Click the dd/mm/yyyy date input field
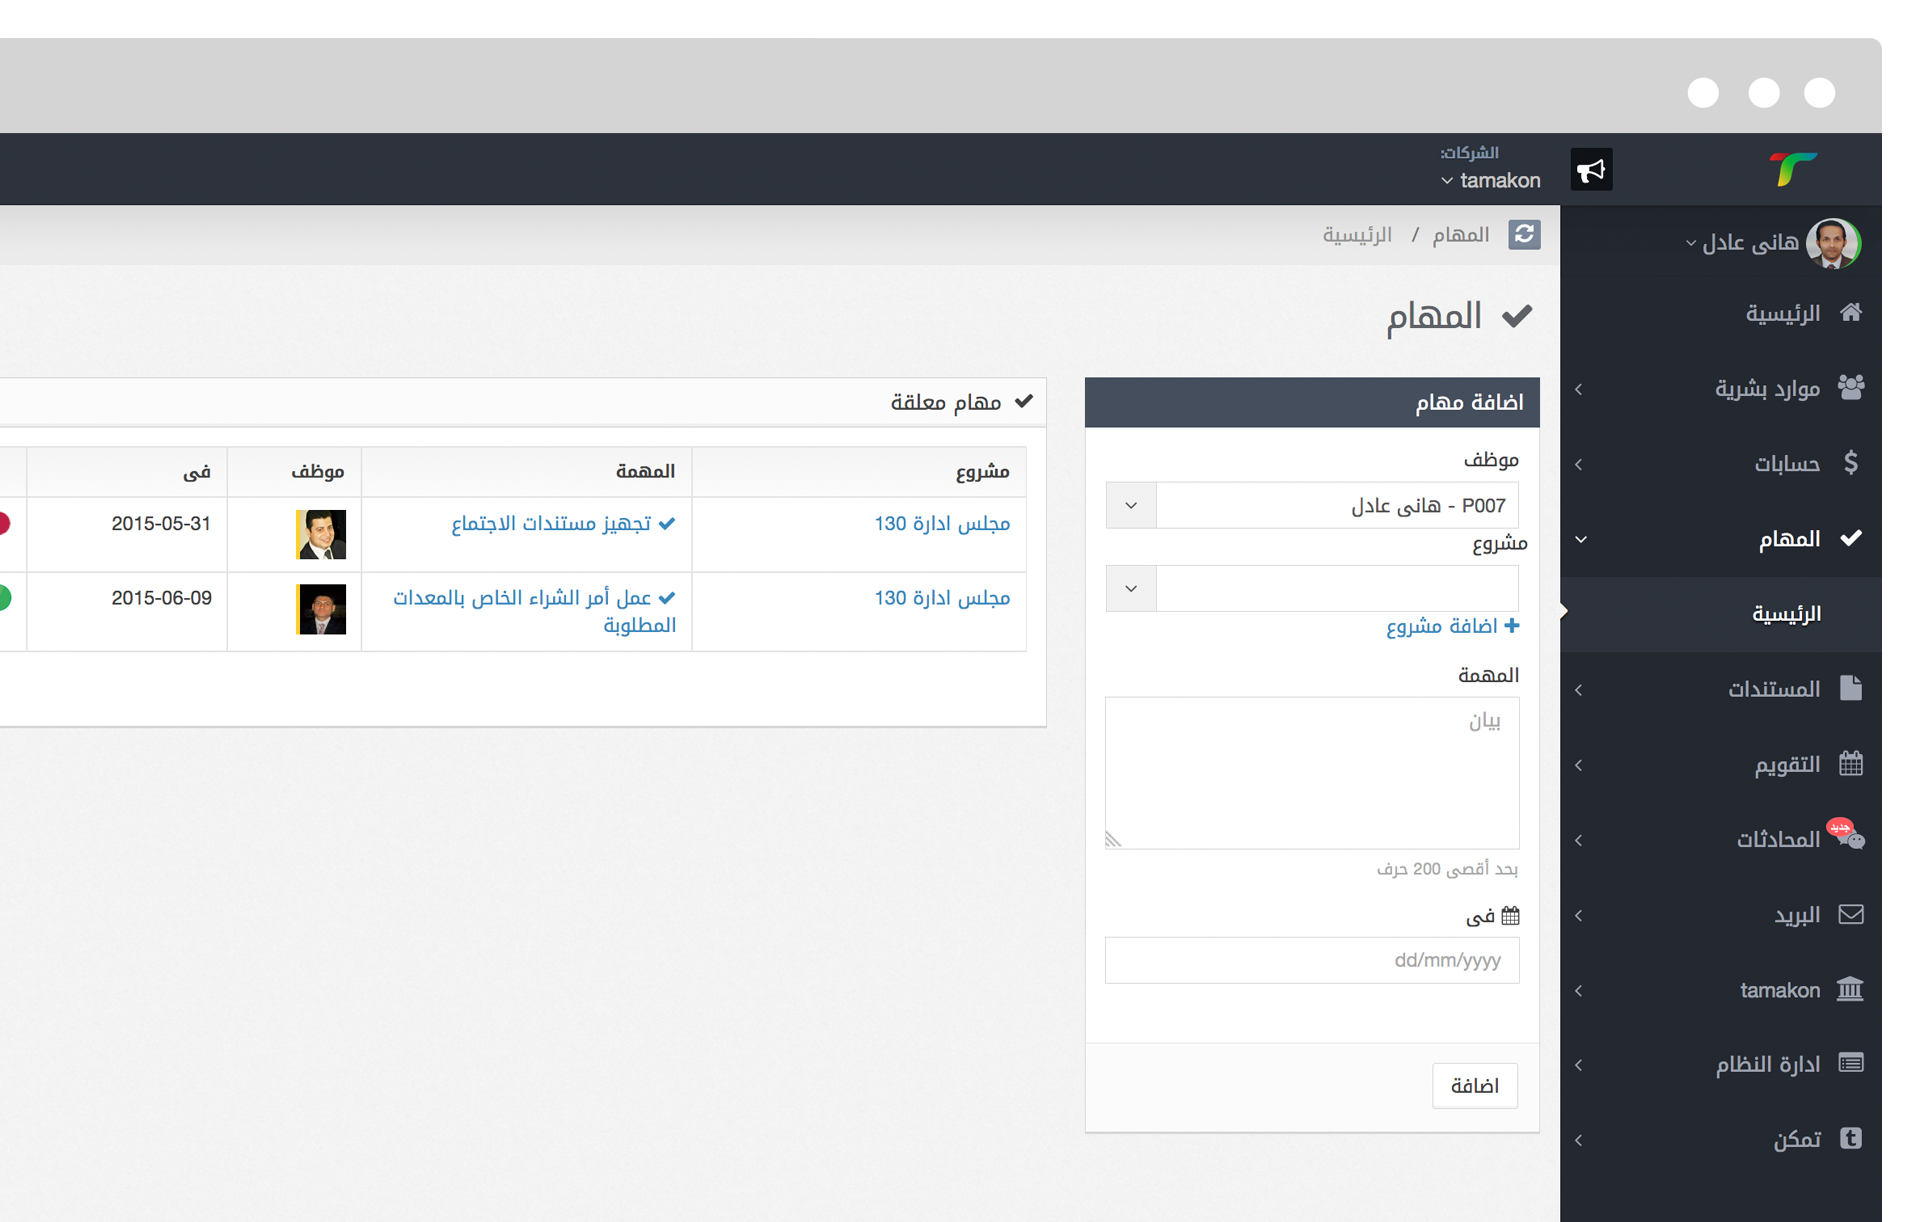The height and width of the screenshot is (1222, 1920). (1311, 960)
